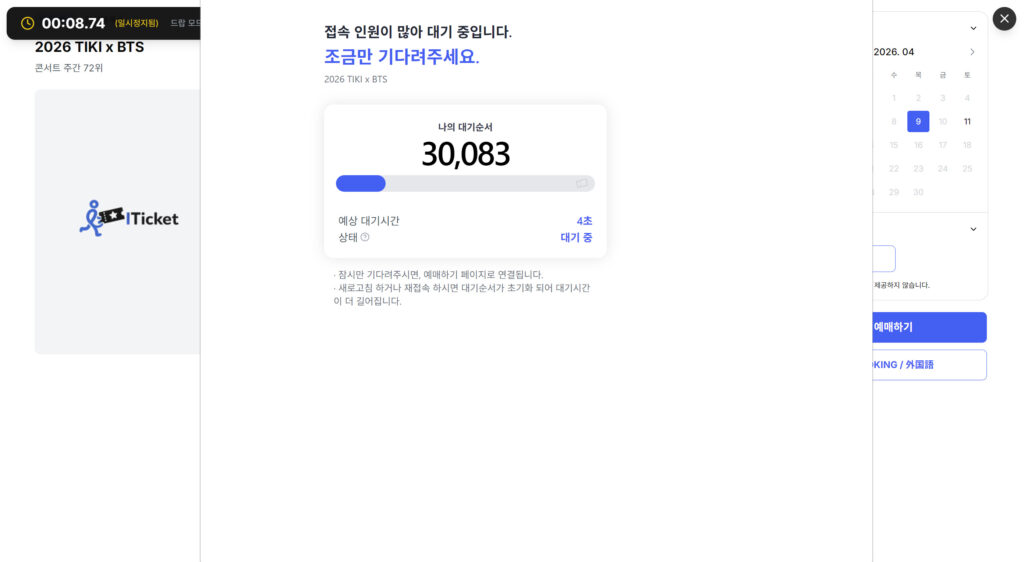This screenshot has width=1024, height=562.
Task: Click the ITicket running-man logo
Action: 129,218
